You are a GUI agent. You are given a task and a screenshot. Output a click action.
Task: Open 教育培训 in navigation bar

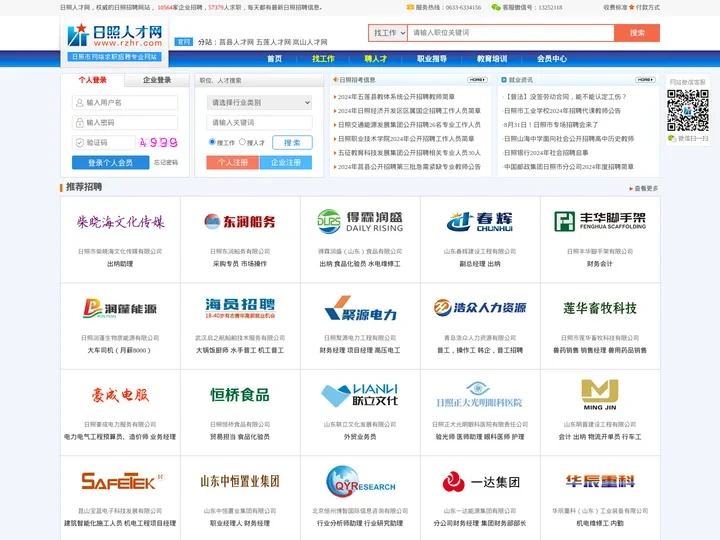click(492, 59)
